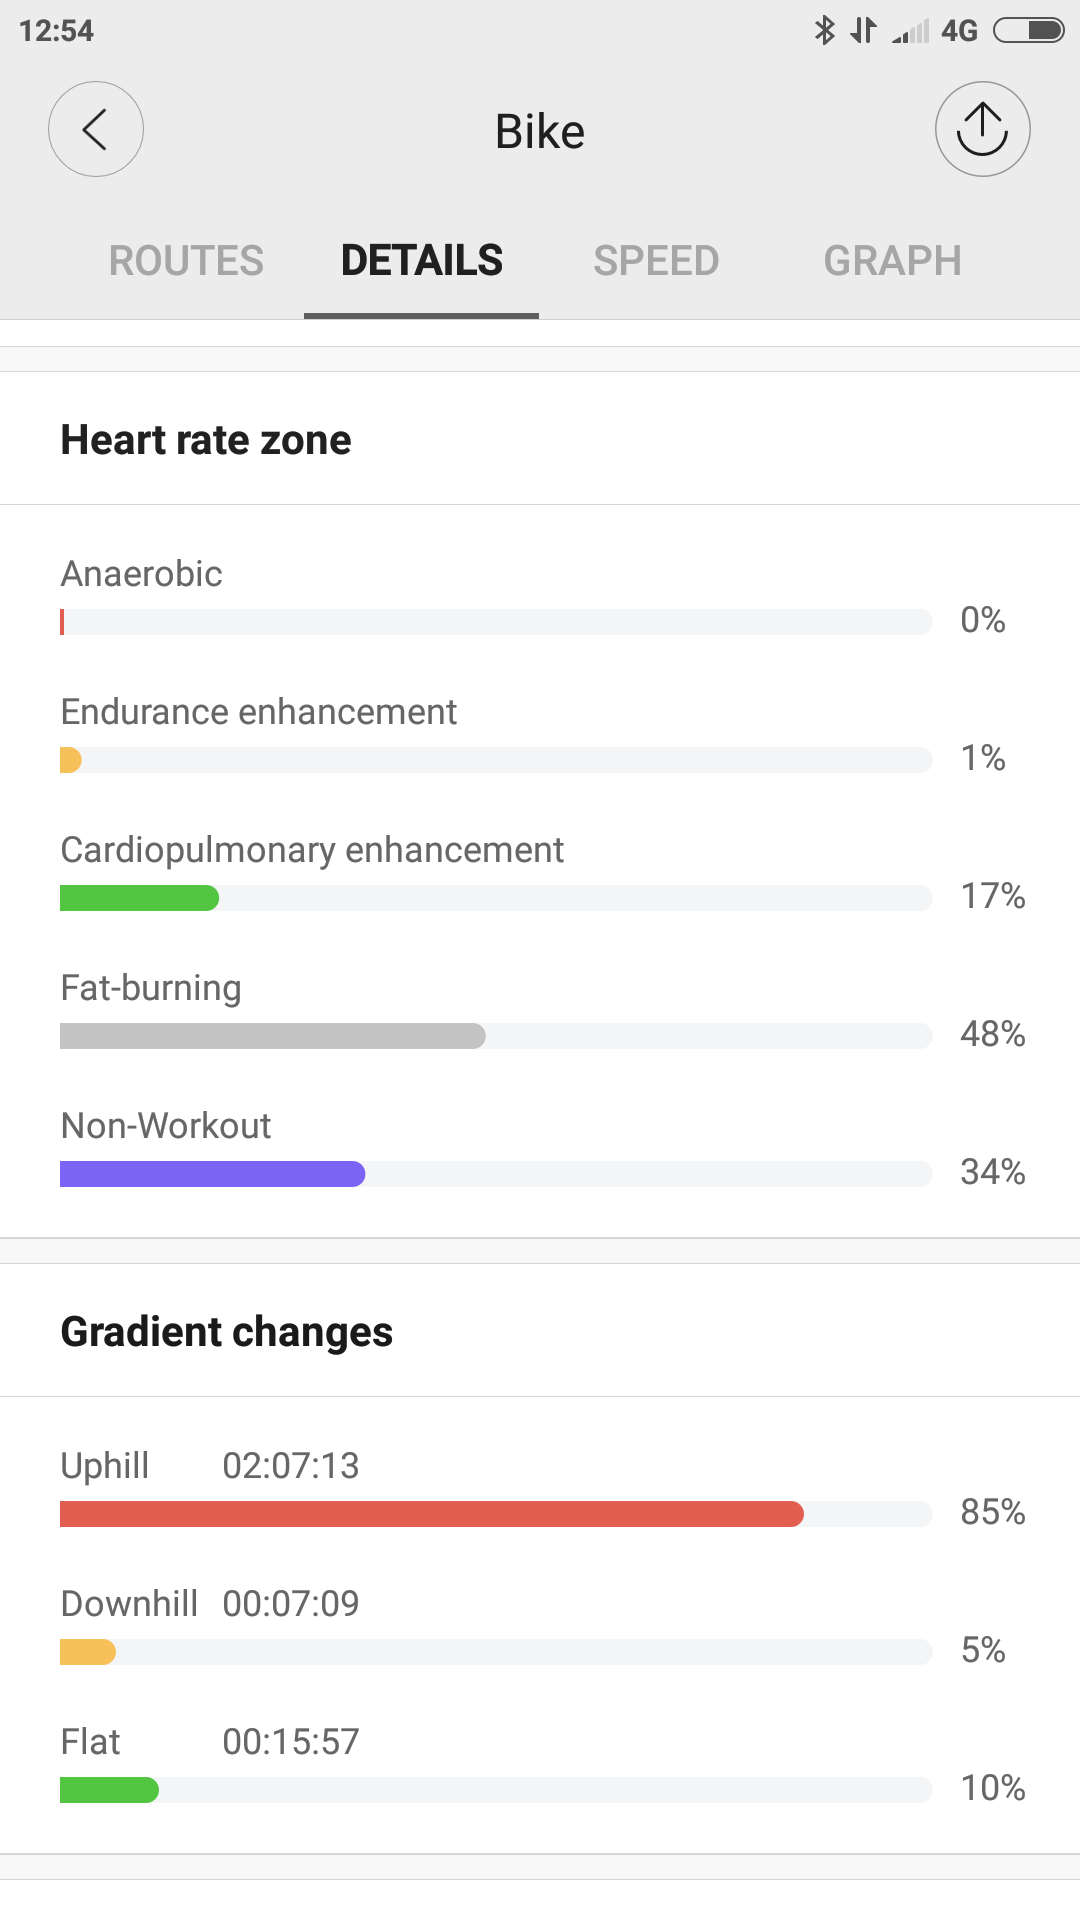Tap the yellow Downhill gradient bar
Screen dimensions: 1080x1920
(x=88, y=1652)
